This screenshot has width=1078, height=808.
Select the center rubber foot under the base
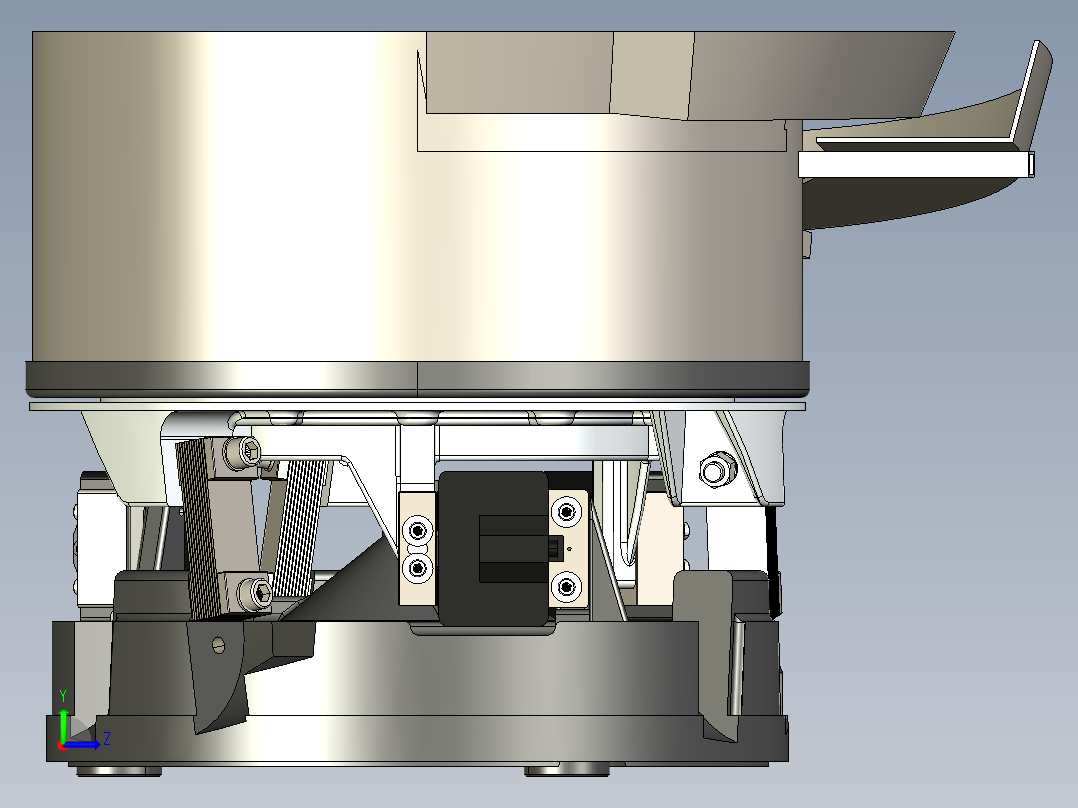point(566,770)
